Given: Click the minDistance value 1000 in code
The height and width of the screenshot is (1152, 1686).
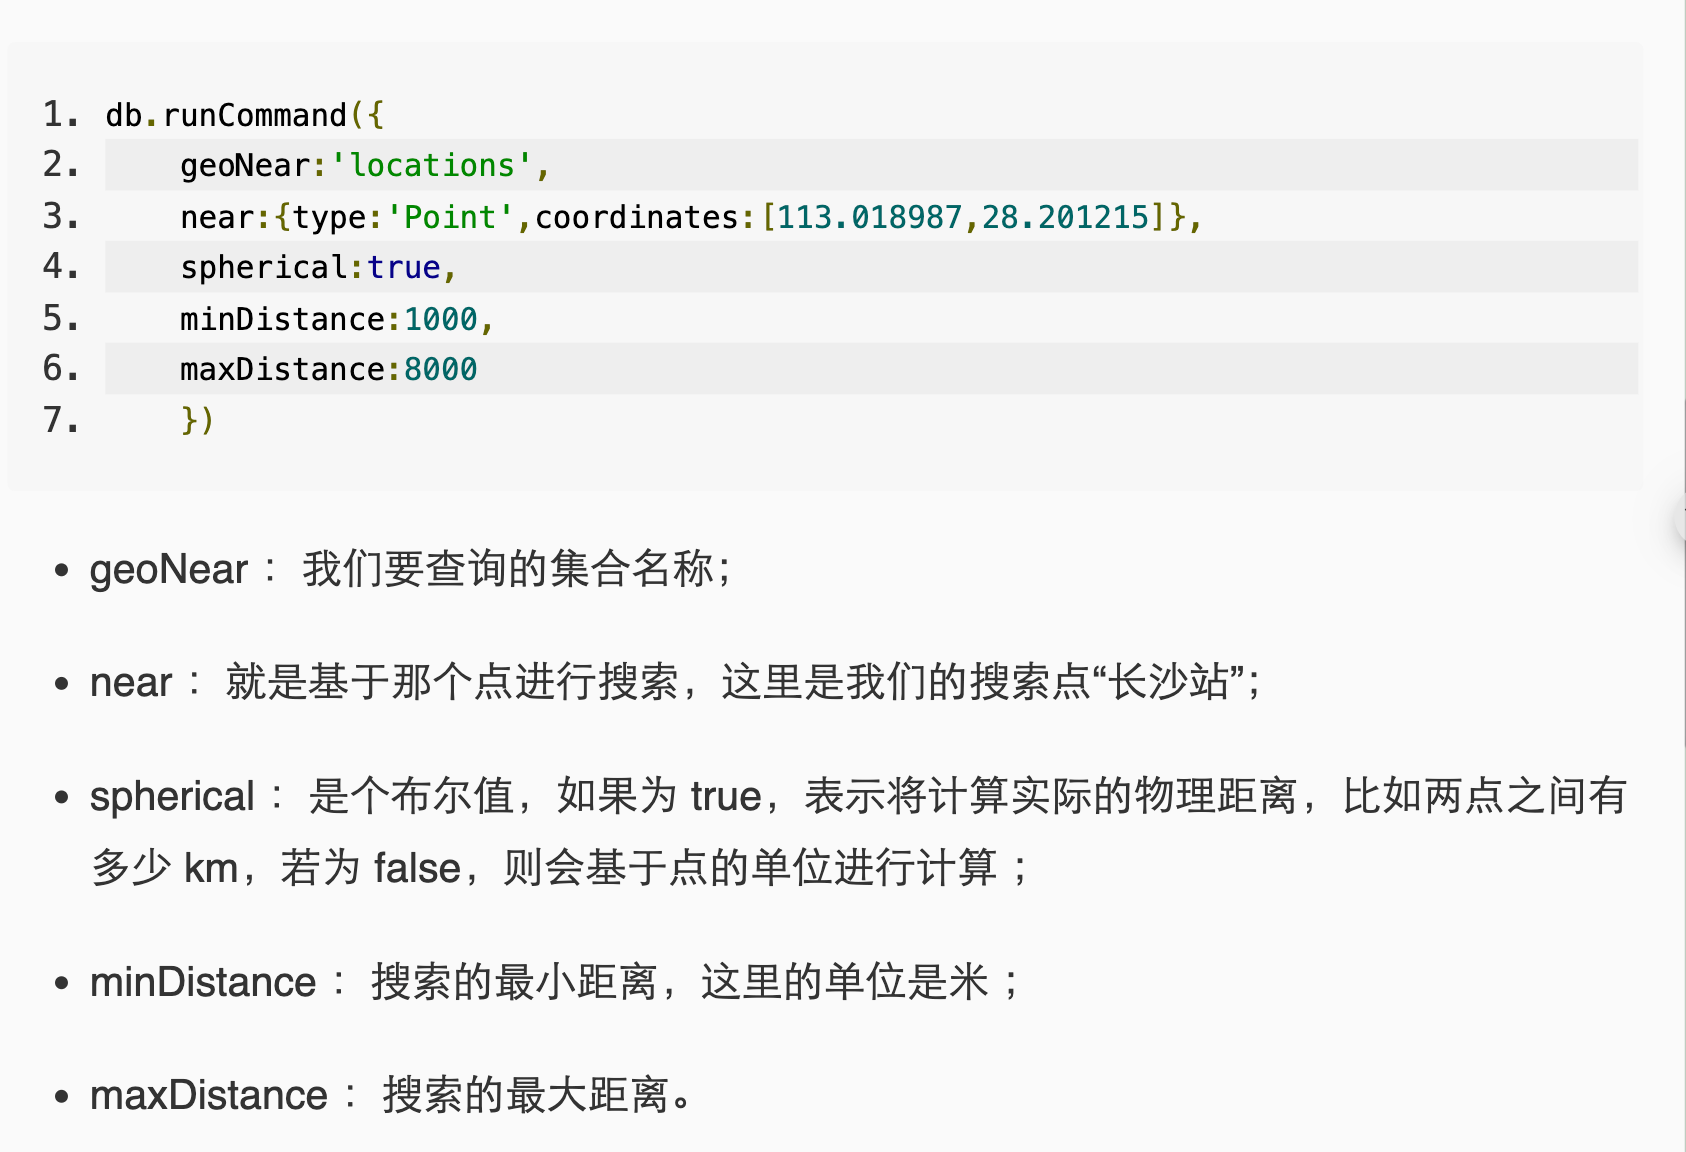Looking at the screenshot, I should click(x=440, y=319).
